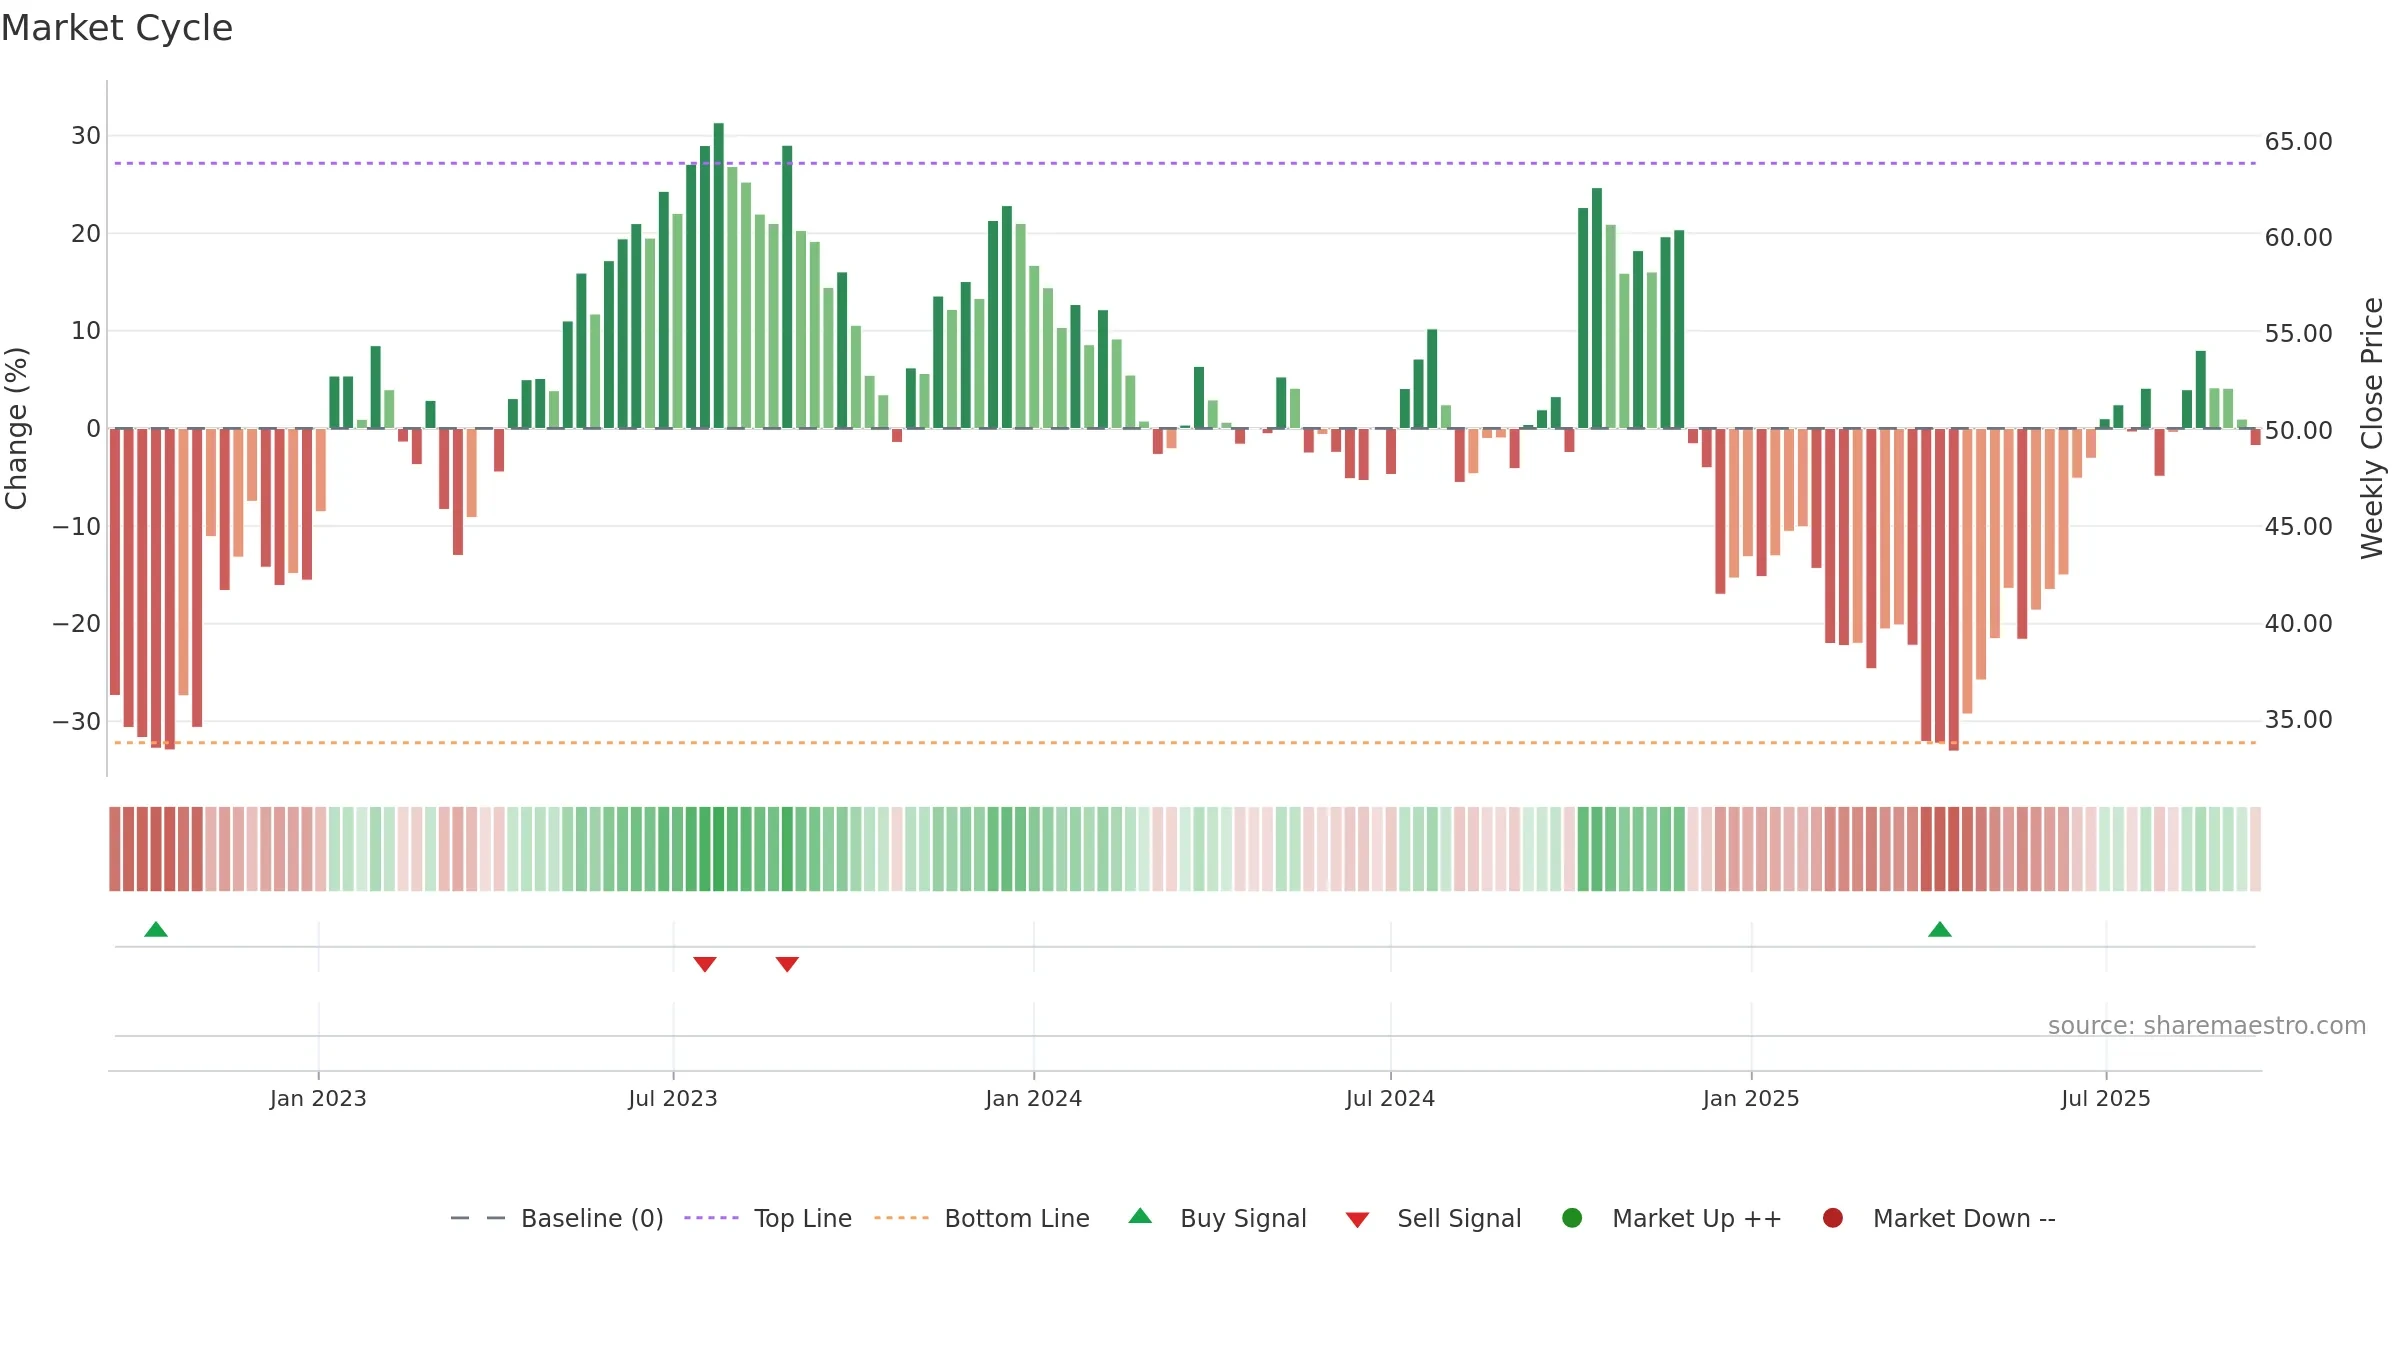The image size is (2400, 1350).
Task: Click the Jul 2024 x-axis label
Action: [1390, 1098]
